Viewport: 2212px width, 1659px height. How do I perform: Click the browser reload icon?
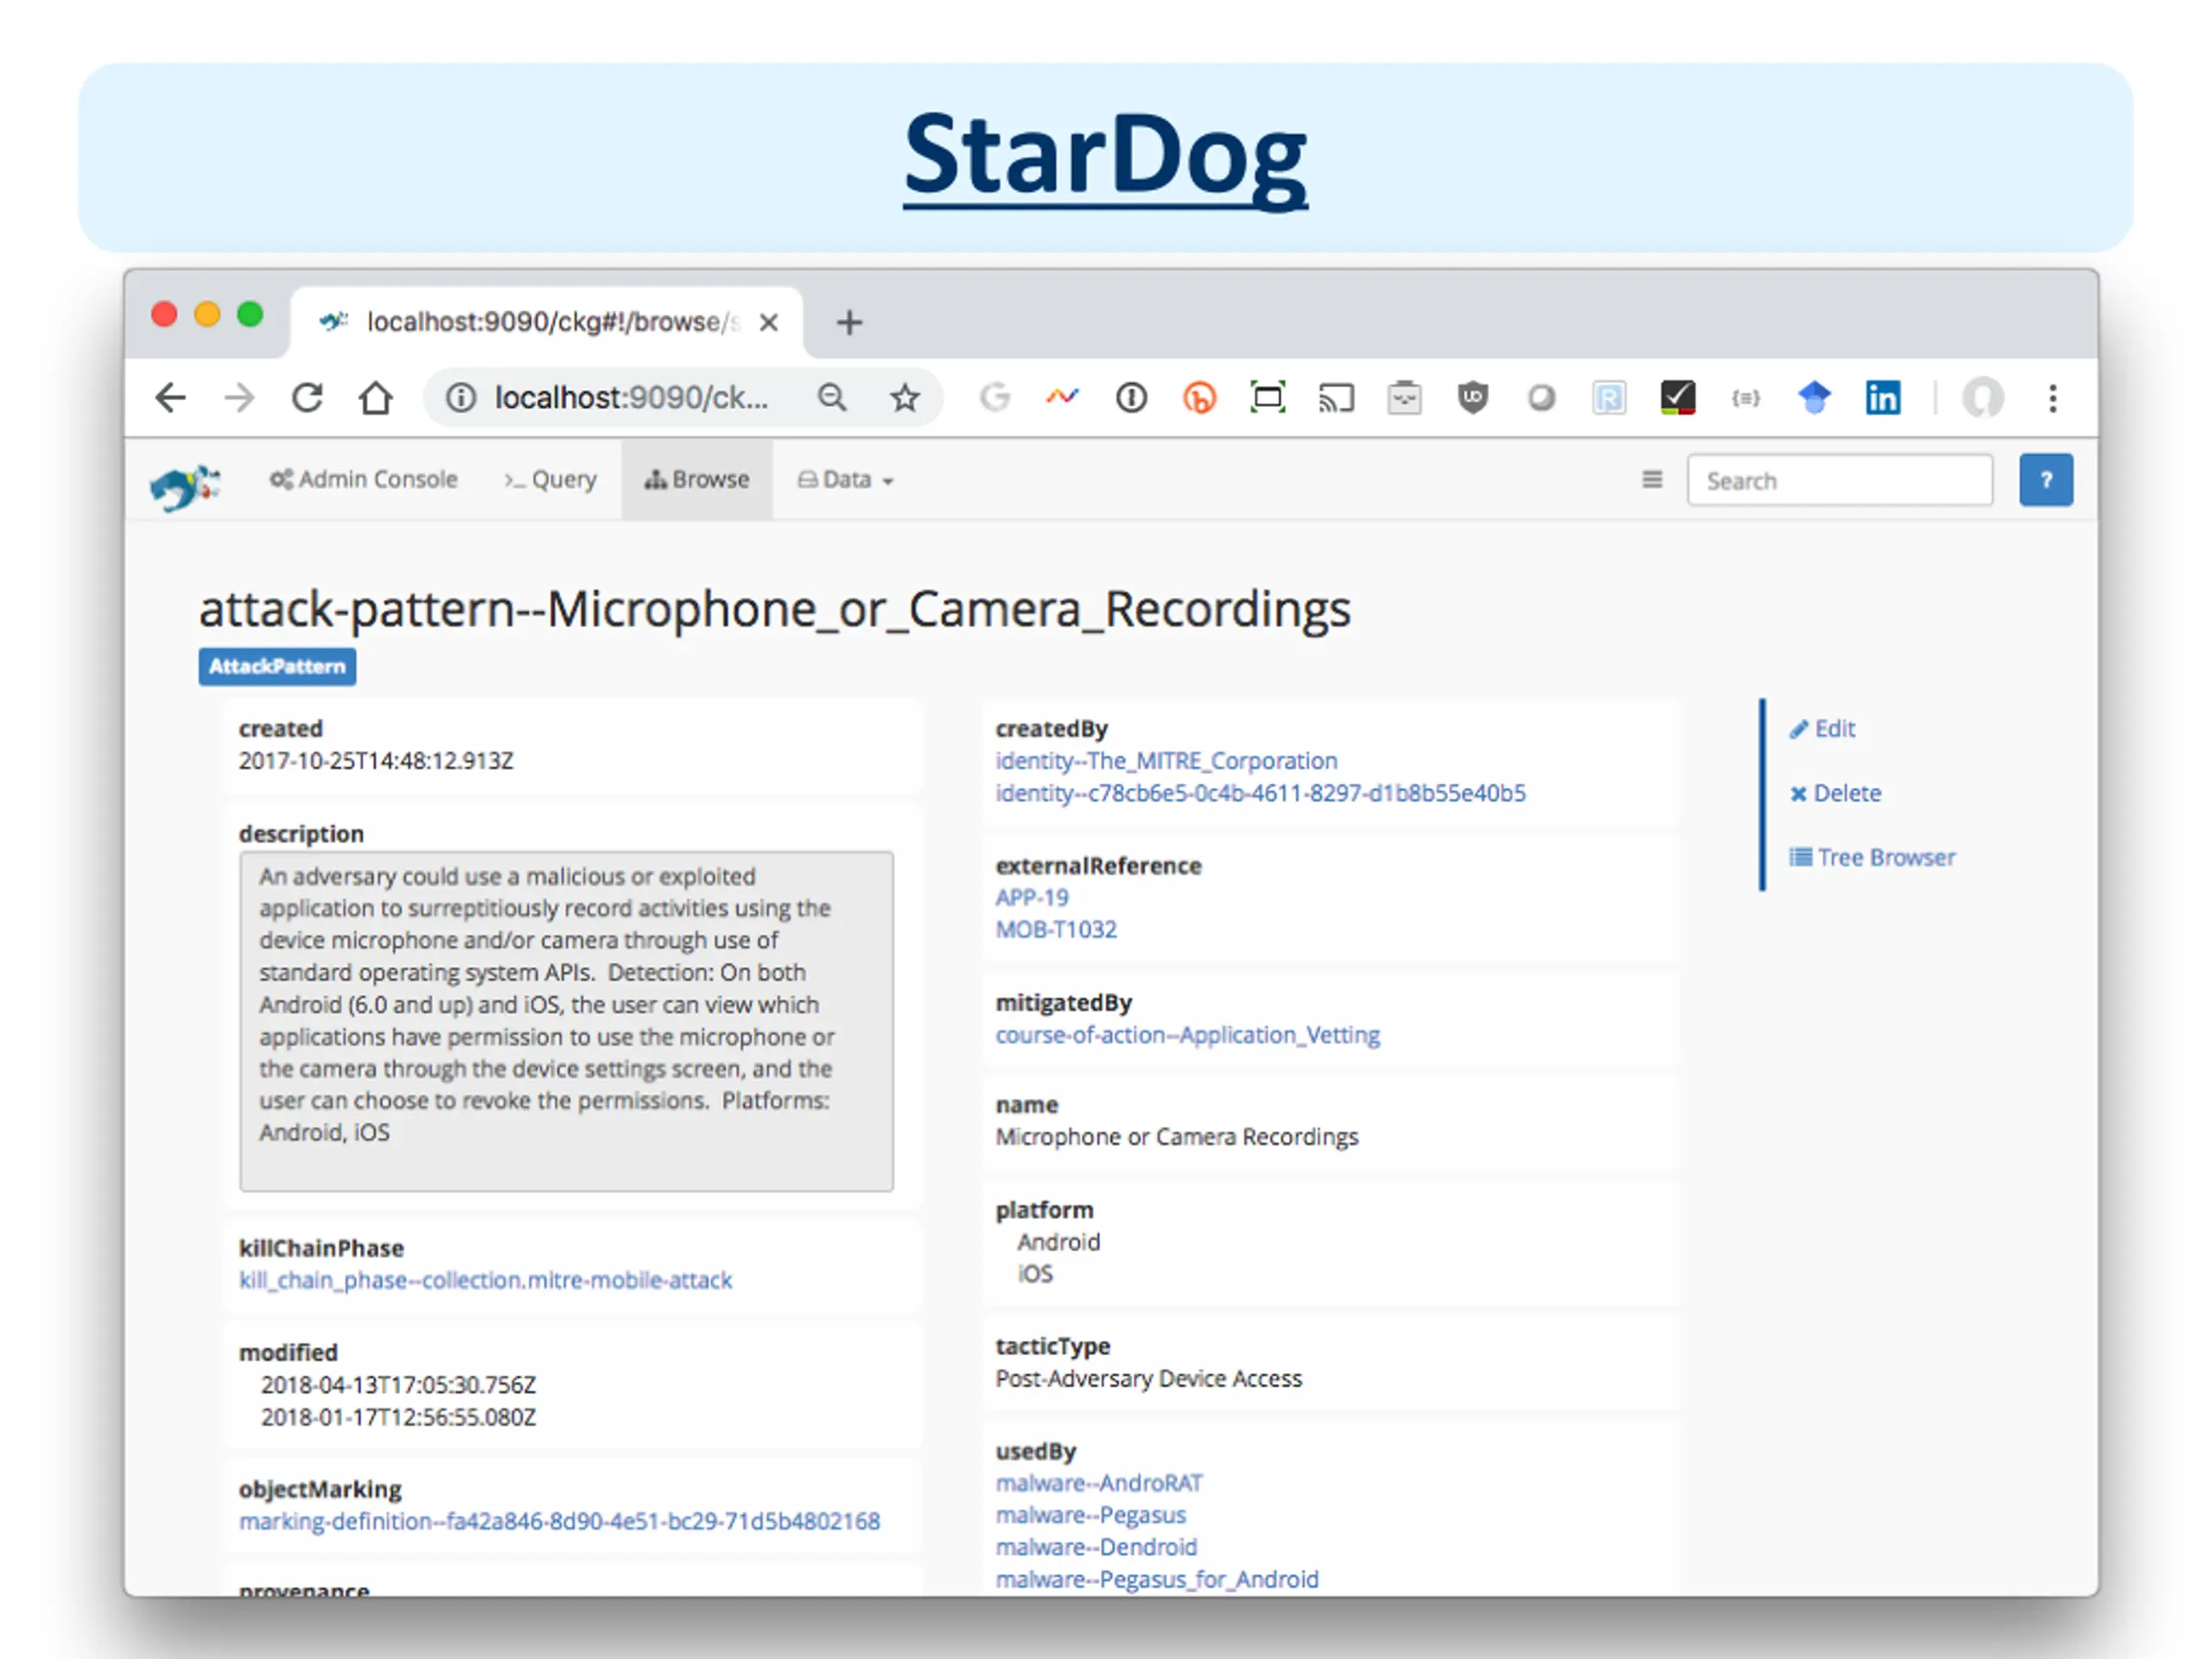pyautogui.click(x=307, y=398)
